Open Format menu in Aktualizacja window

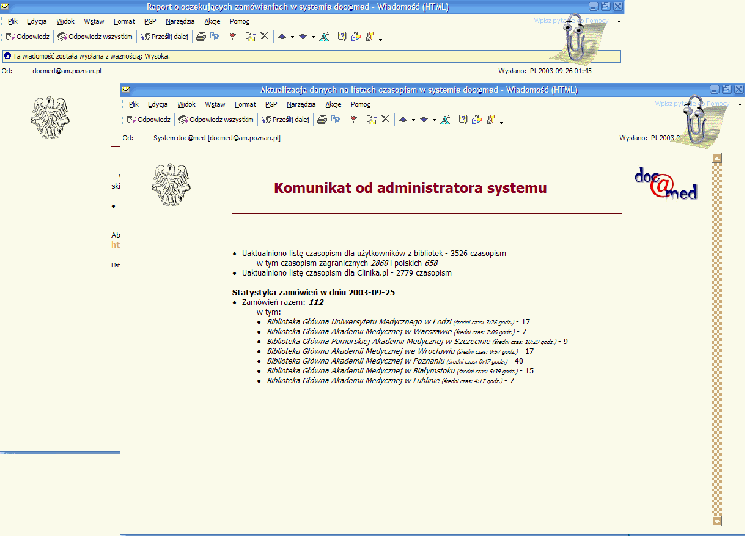coord(245,104)
